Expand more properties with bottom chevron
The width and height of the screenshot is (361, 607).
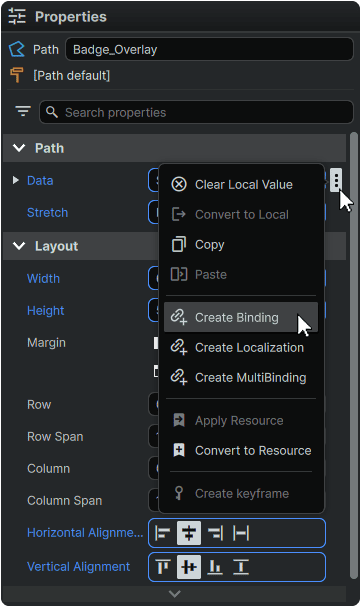(175, 593)
